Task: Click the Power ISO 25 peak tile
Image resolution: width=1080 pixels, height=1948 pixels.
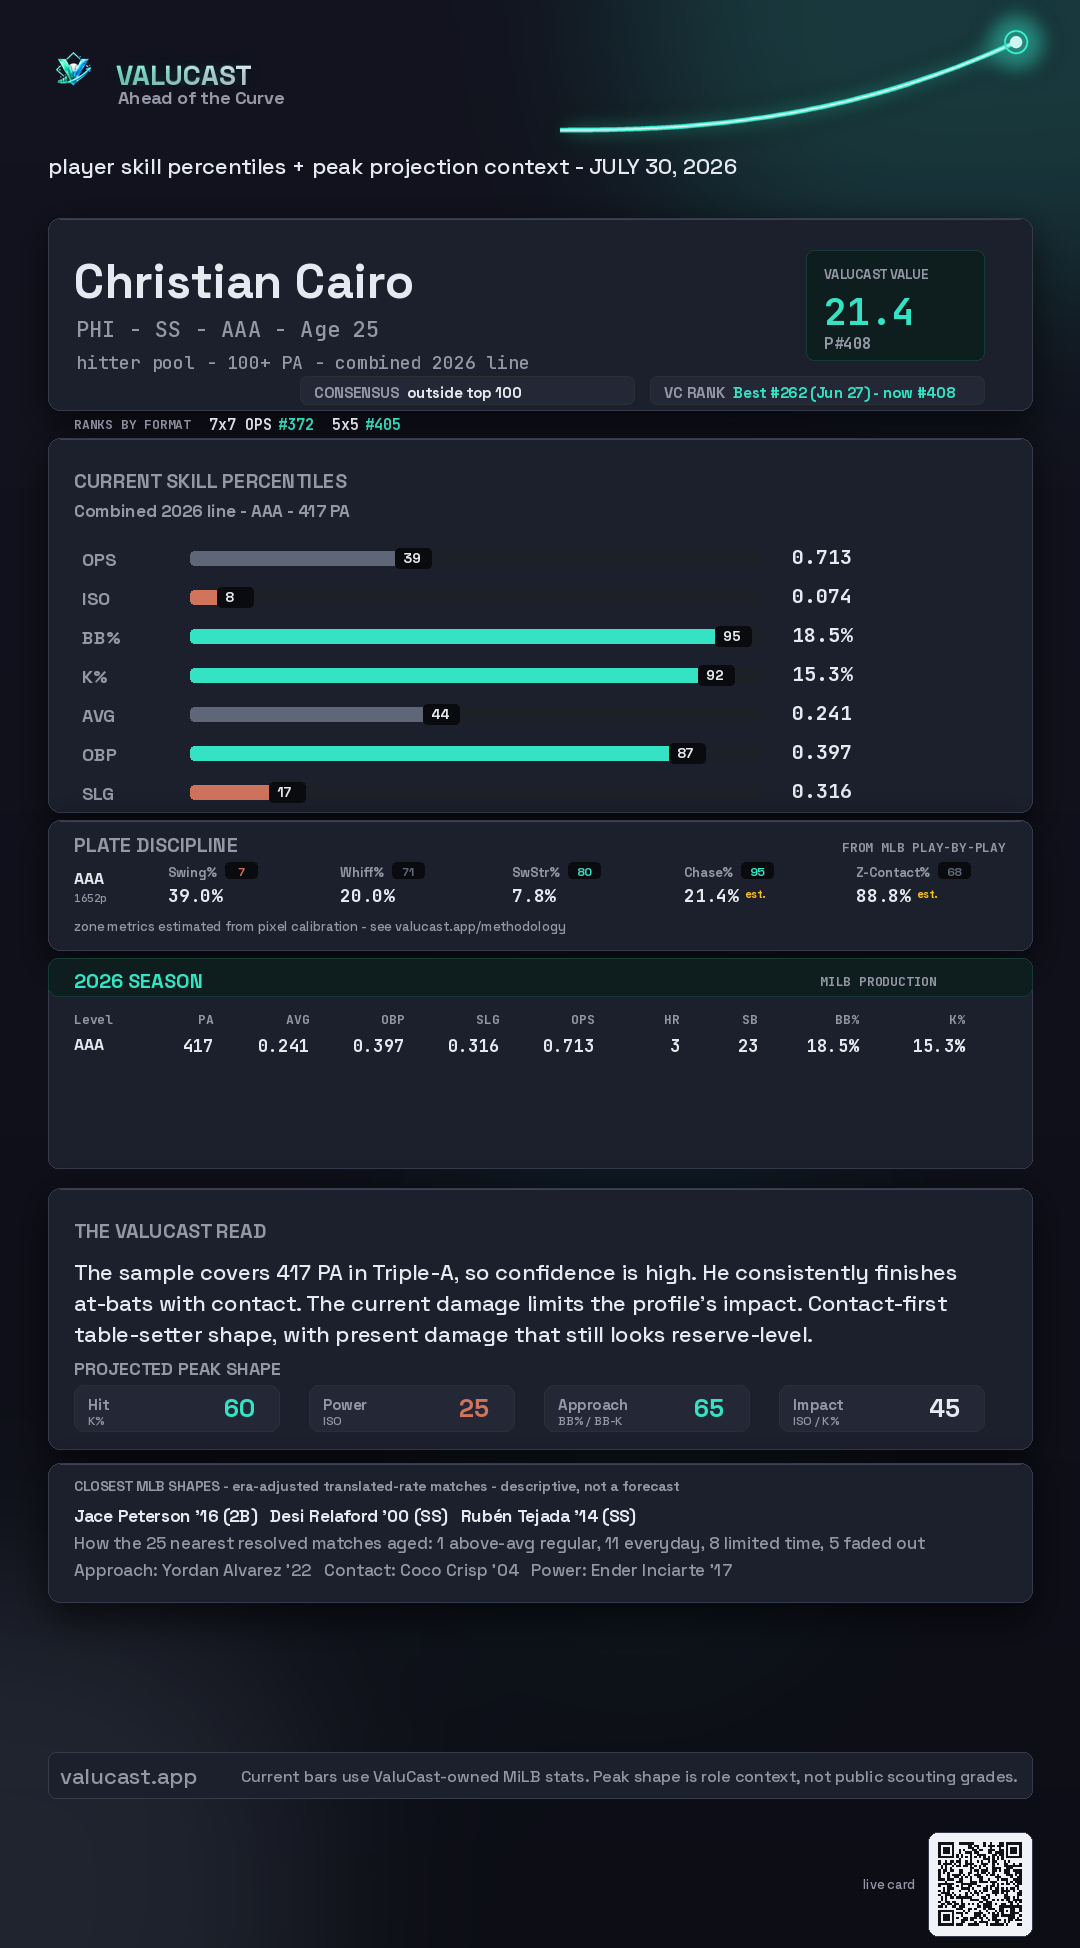Action: point(412,1408)
